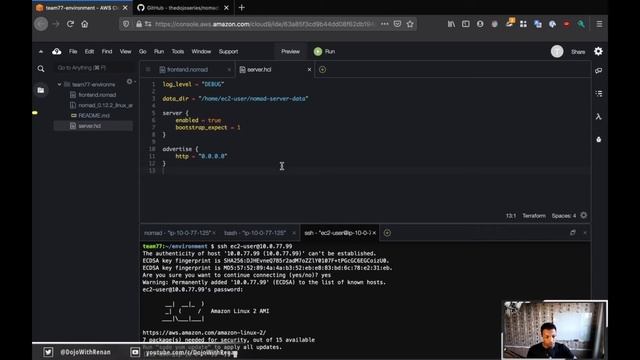The width and height of the screenshot is (640, 360).
Task: Click the Share button
Action: [x=578, y=52]
